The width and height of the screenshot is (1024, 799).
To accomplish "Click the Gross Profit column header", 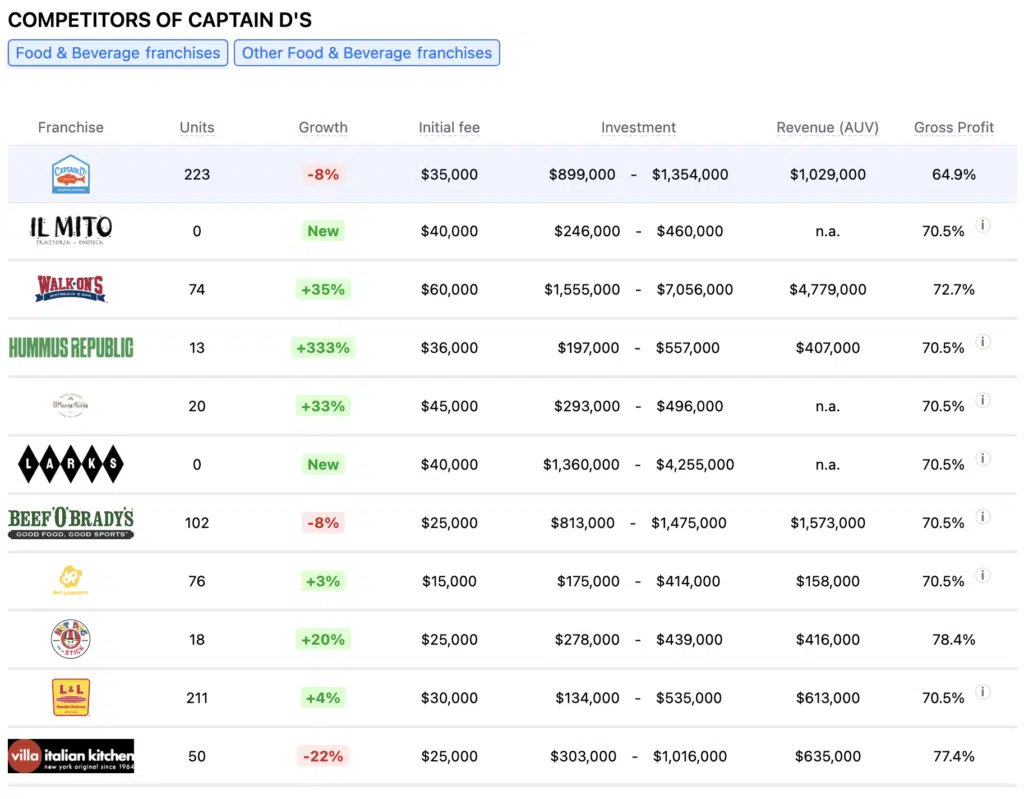I will click(x=954, y=127).
